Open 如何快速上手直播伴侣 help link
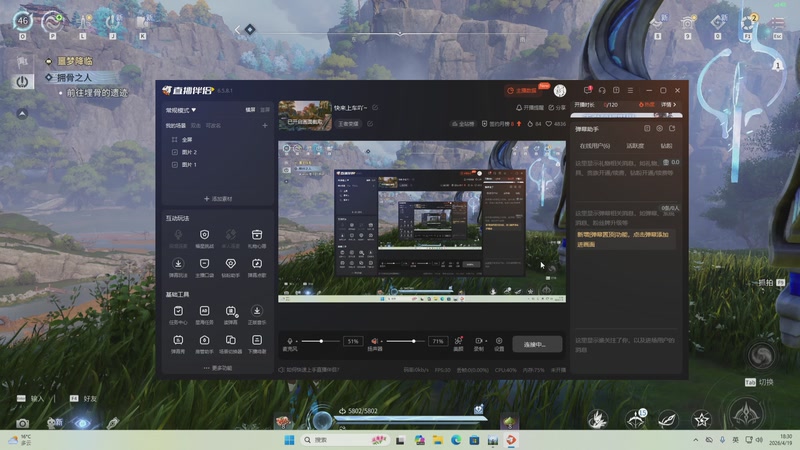The width and height of the screenshot is (800, 450). click(x=309, y=370)
